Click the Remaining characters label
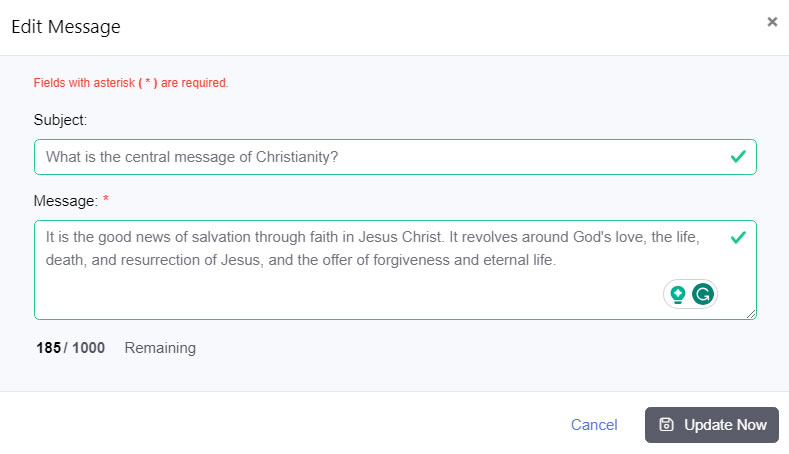The width and height of the screenshot is (789, 454). [x=160, y=348]
